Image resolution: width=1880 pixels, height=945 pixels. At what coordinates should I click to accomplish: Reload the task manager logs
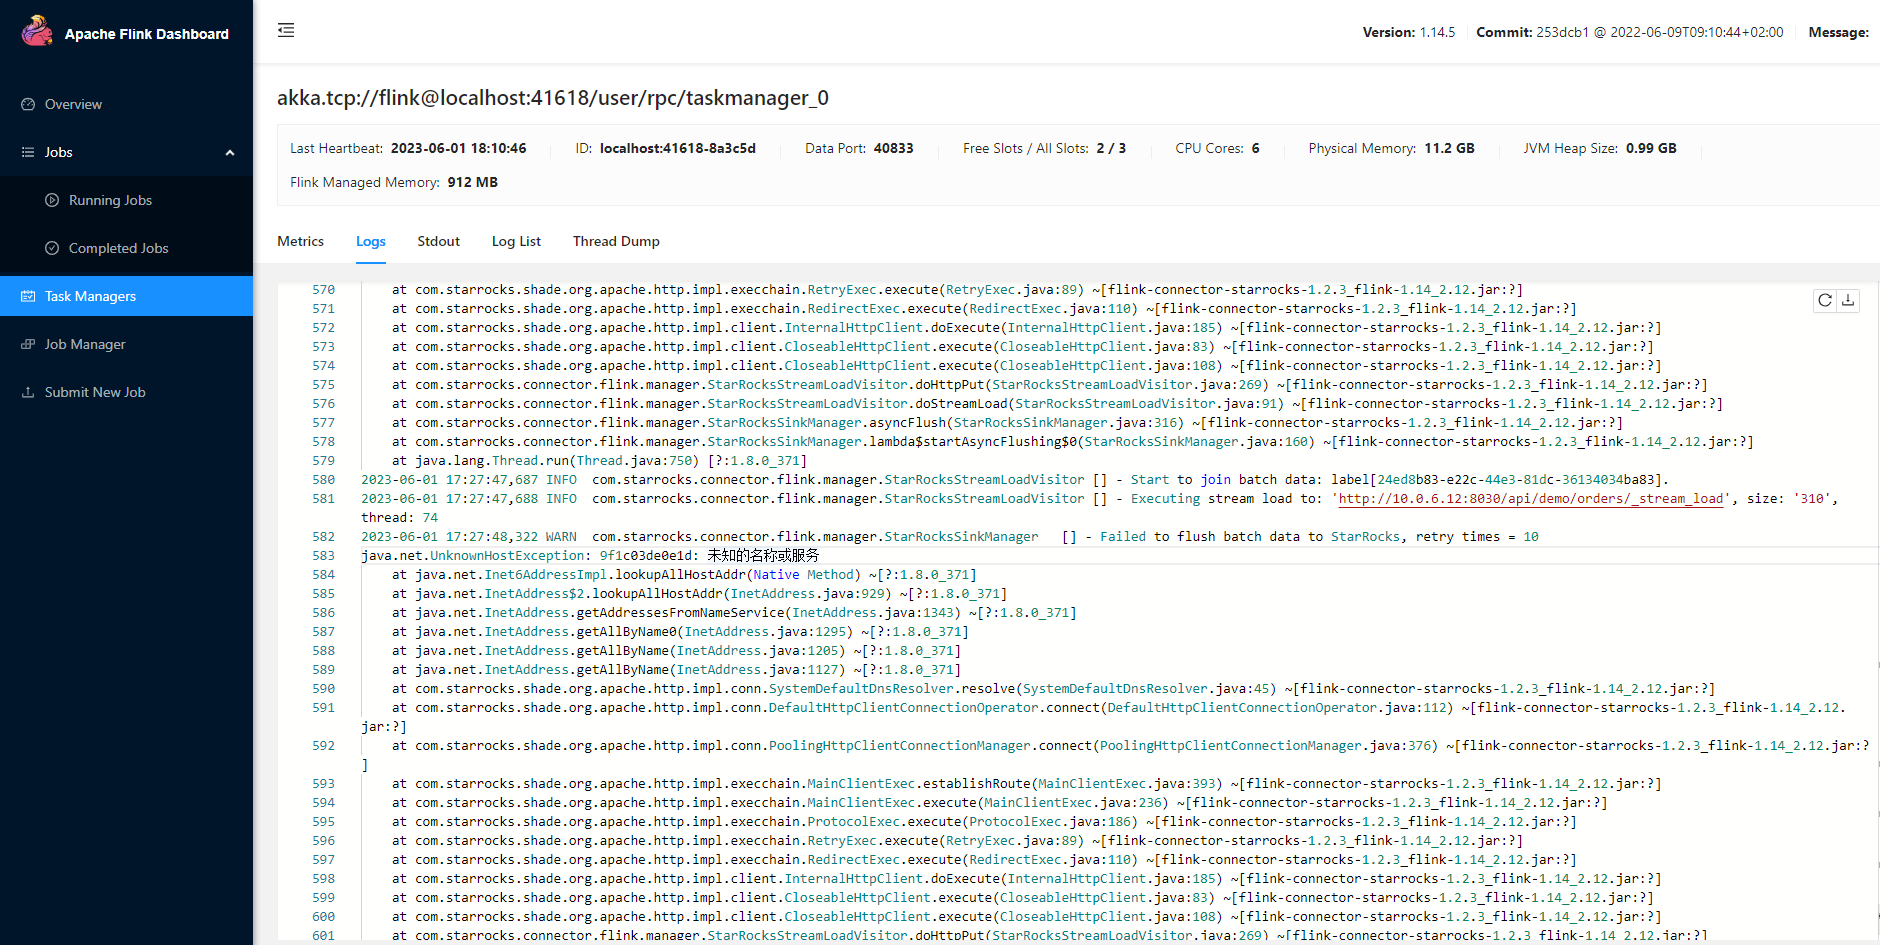pyautogui.click(x=1825, y=300)
